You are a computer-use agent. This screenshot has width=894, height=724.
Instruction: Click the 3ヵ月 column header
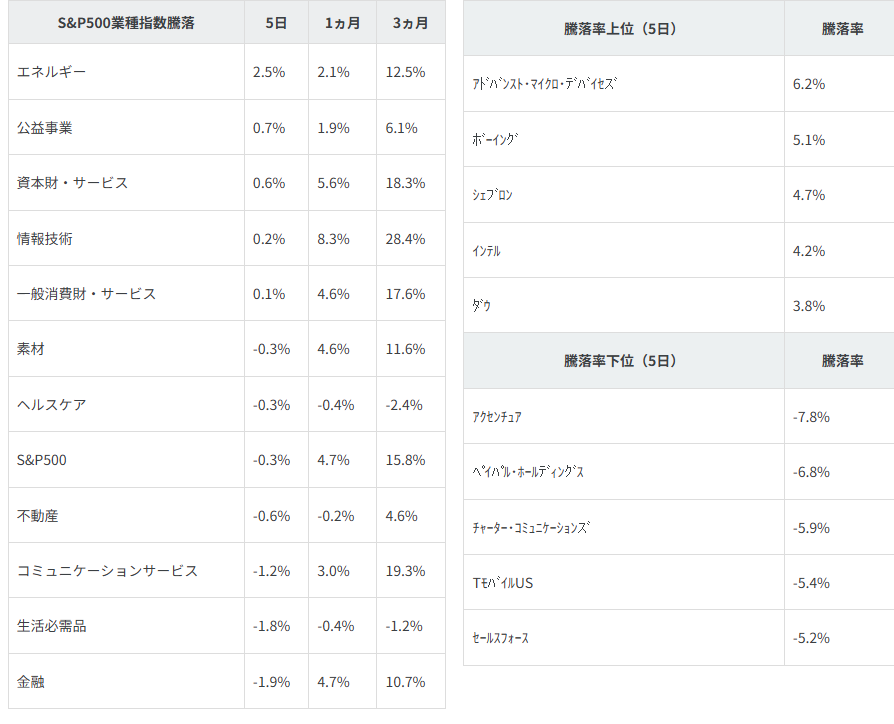(x=410, y=23)
